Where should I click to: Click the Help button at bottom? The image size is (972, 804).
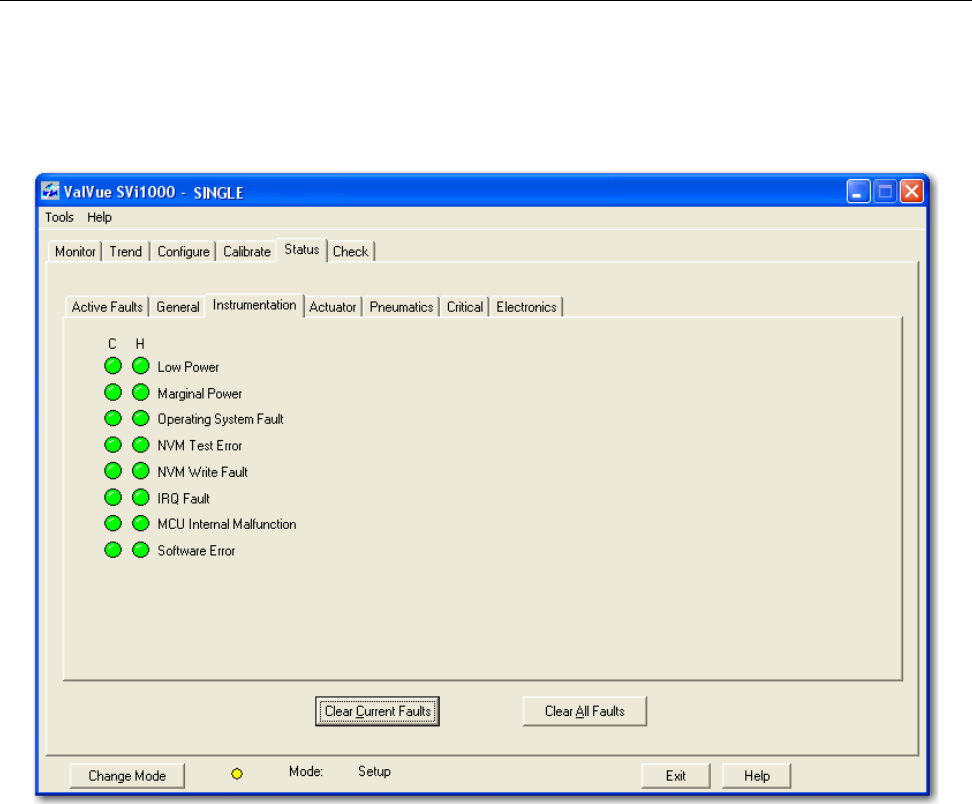pos(757,775)
